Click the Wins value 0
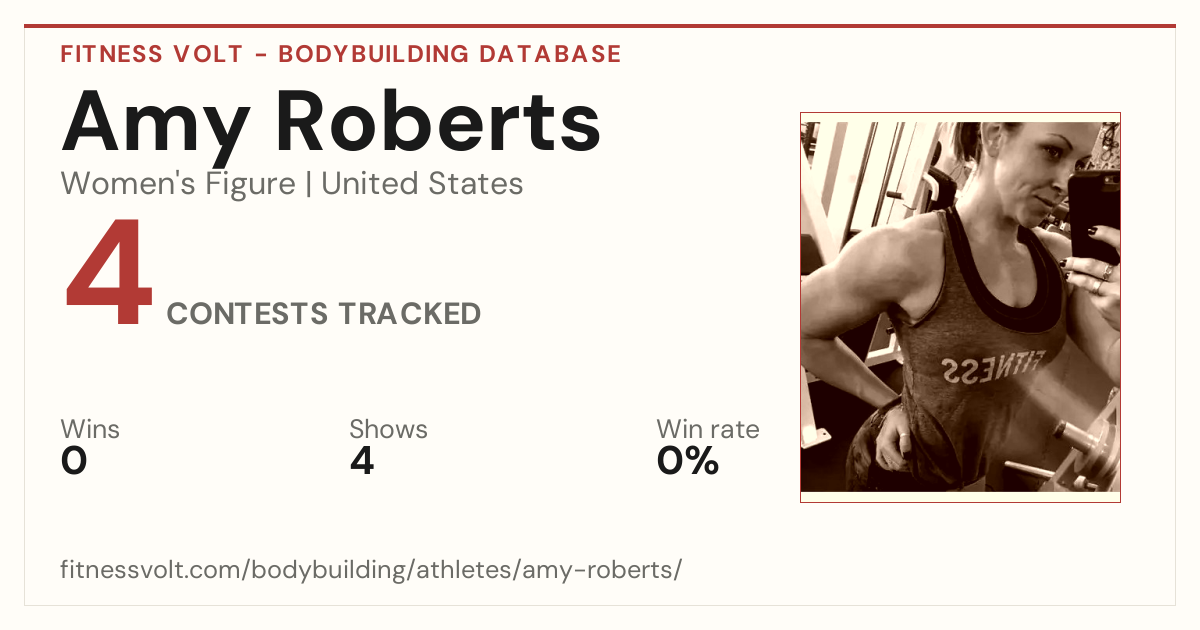Viewport: 1200px width, 630px height. pyautogui.click(x=74, y=461)
